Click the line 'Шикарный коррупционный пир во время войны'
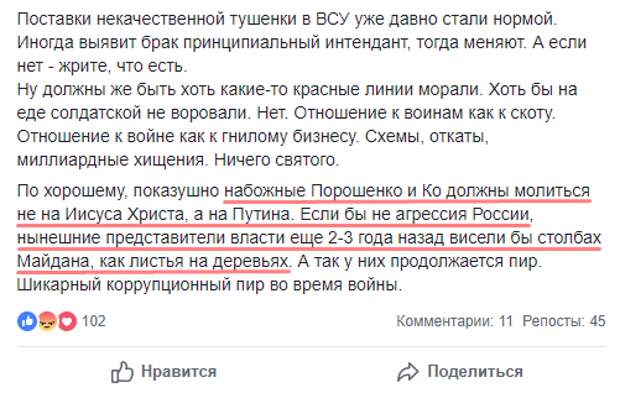 tap(209, 285)
